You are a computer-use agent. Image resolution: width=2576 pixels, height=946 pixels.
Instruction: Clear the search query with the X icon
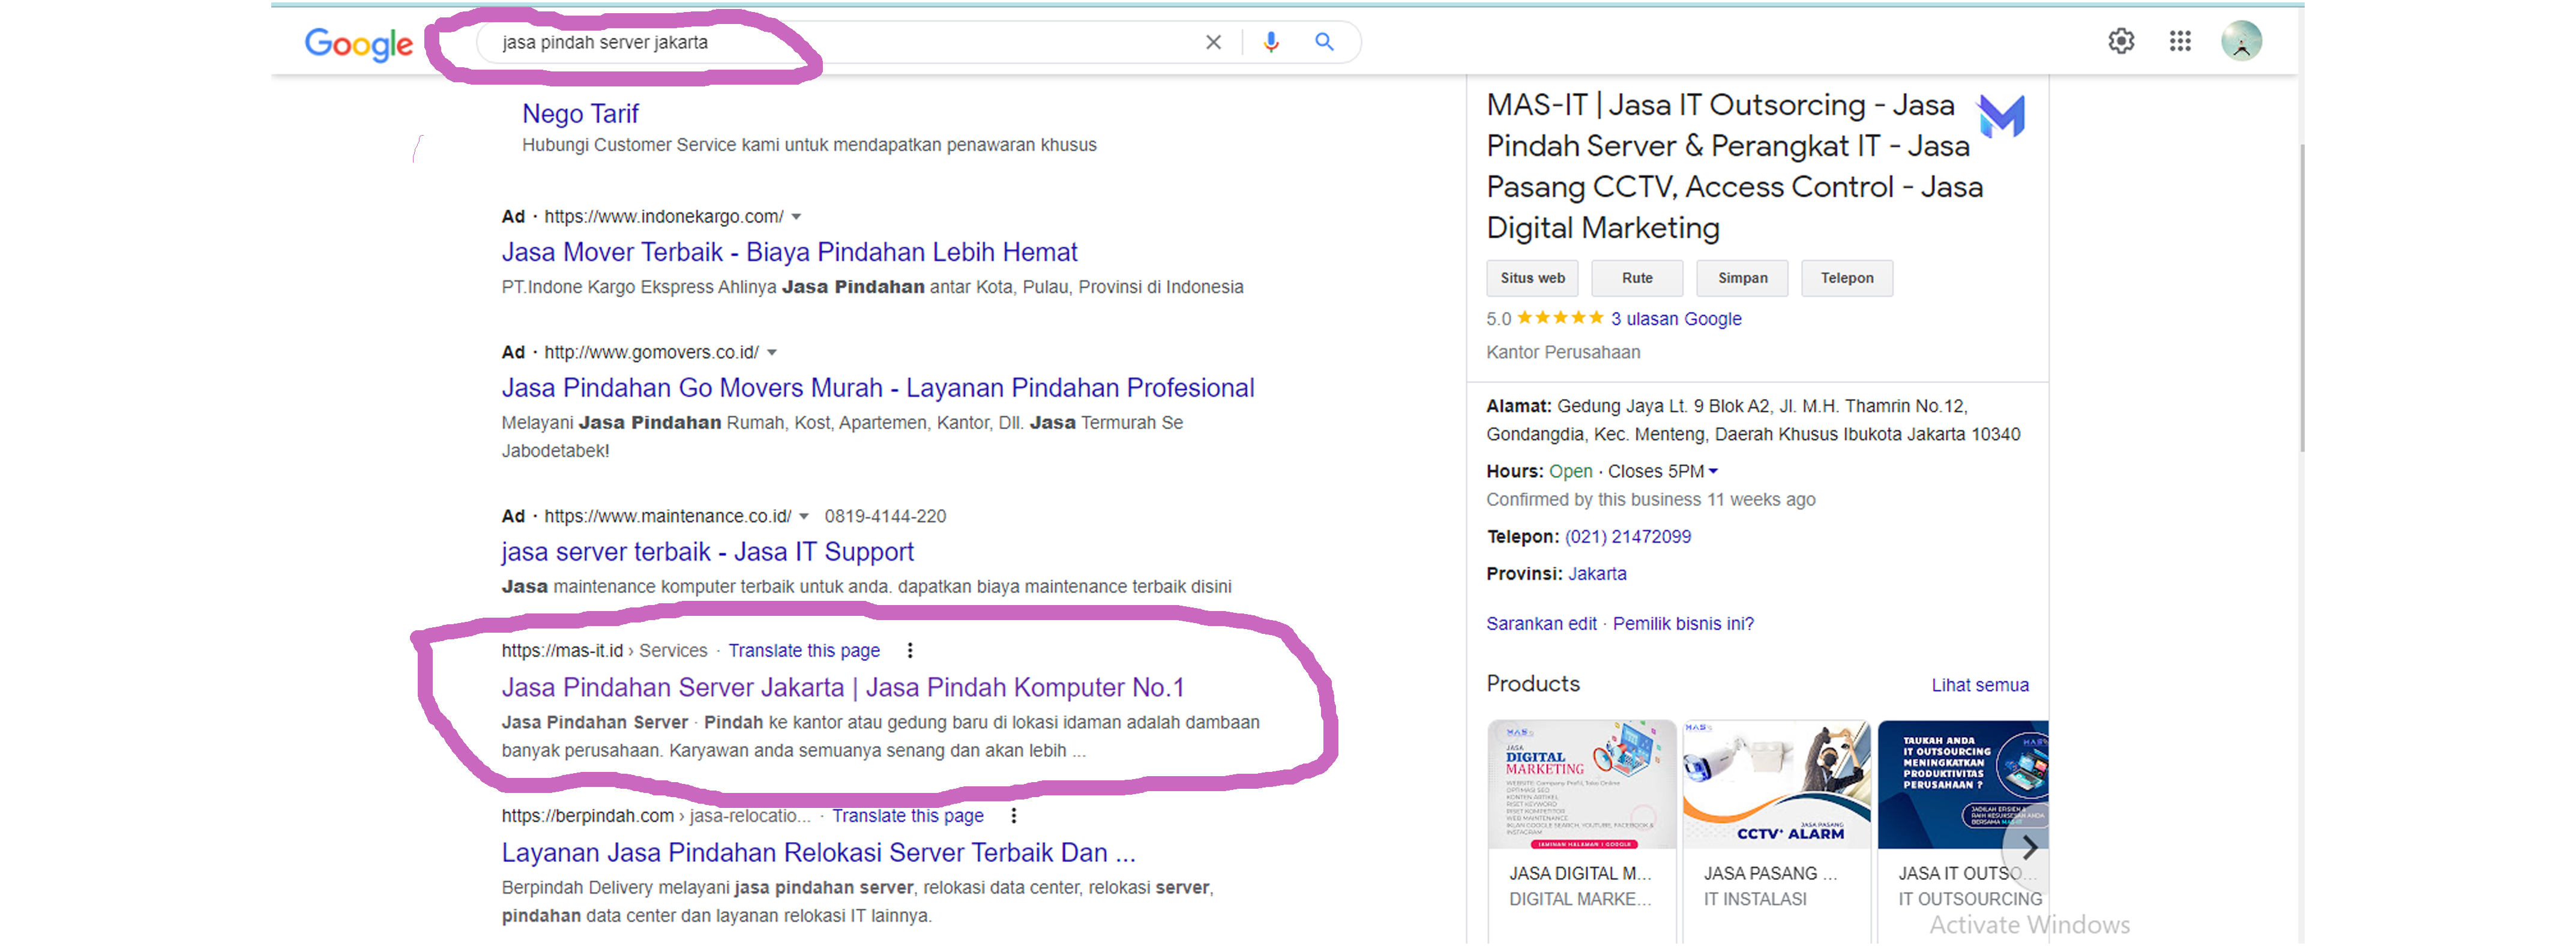coord(1213,42)
